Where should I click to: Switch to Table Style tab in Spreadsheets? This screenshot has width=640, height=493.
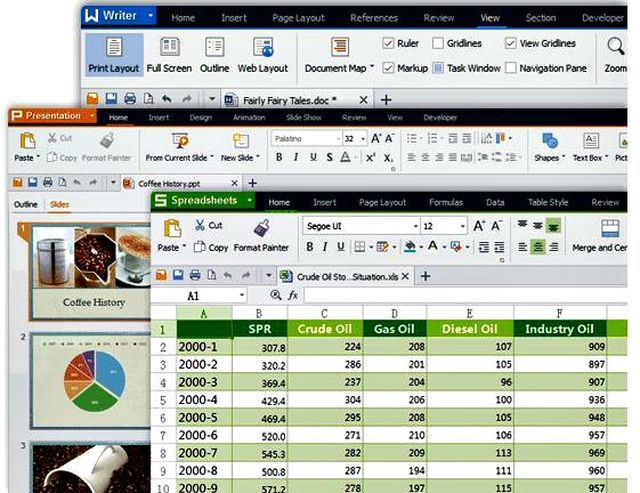548,202
